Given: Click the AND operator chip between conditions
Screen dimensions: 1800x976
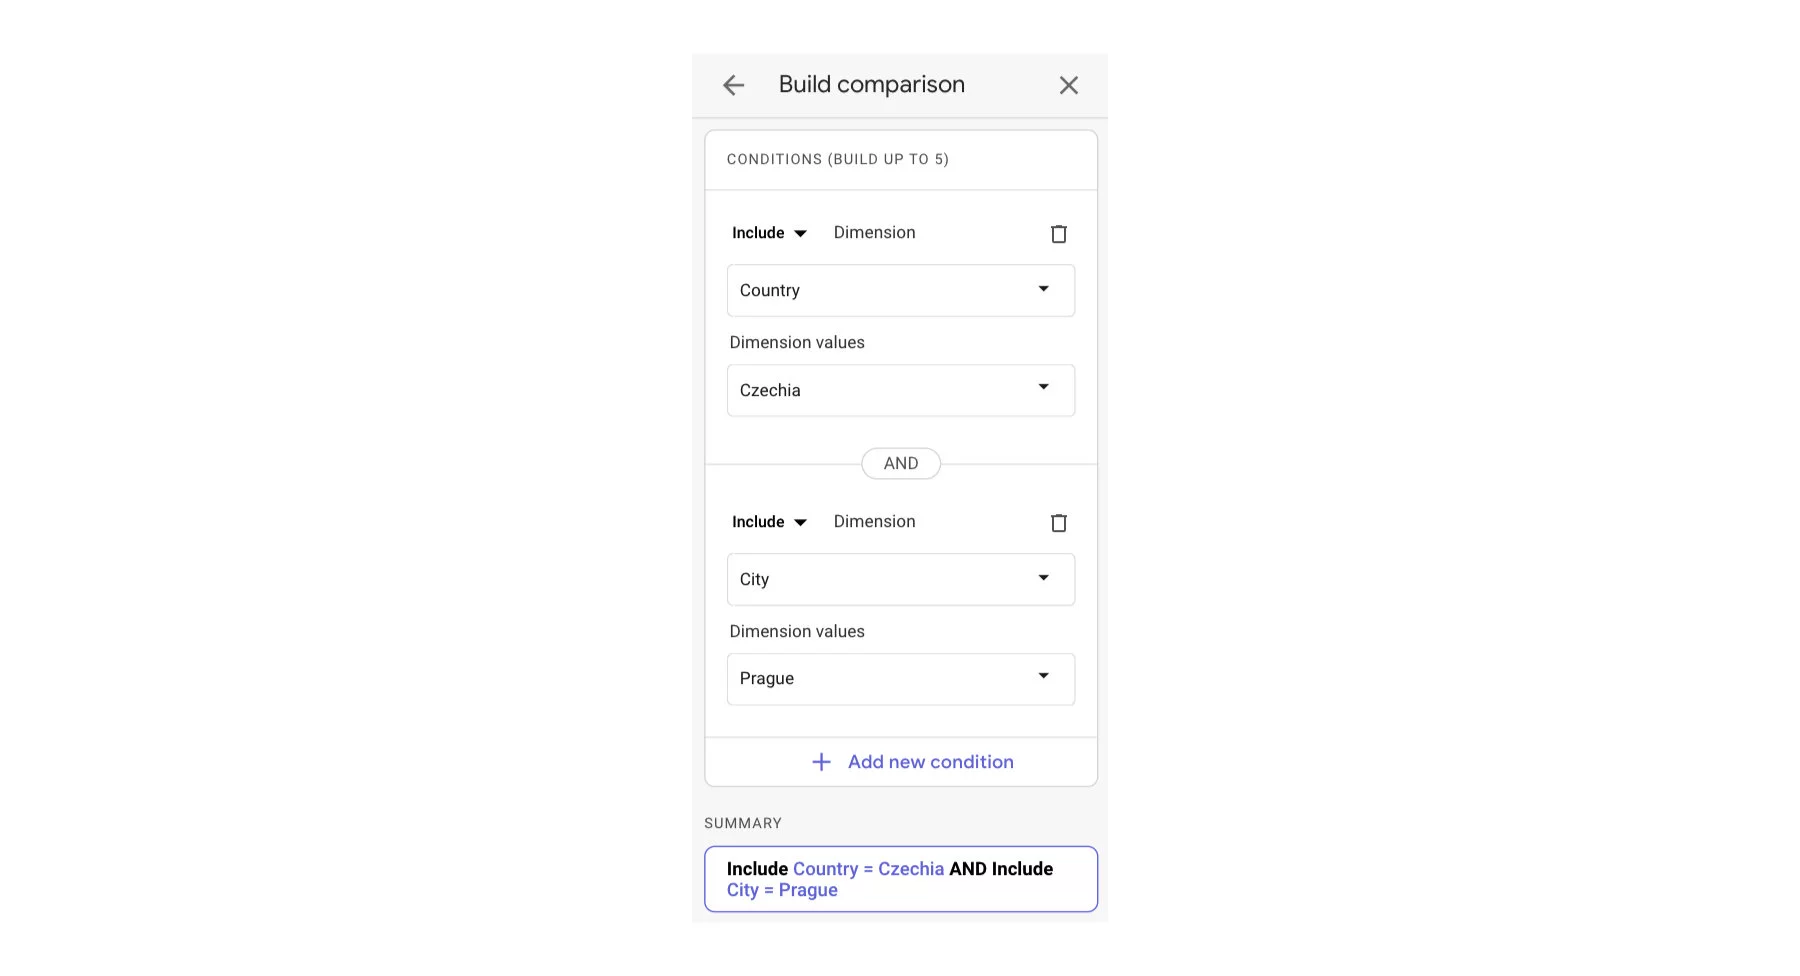Looking at the screenshot, I should pos(900,463).
